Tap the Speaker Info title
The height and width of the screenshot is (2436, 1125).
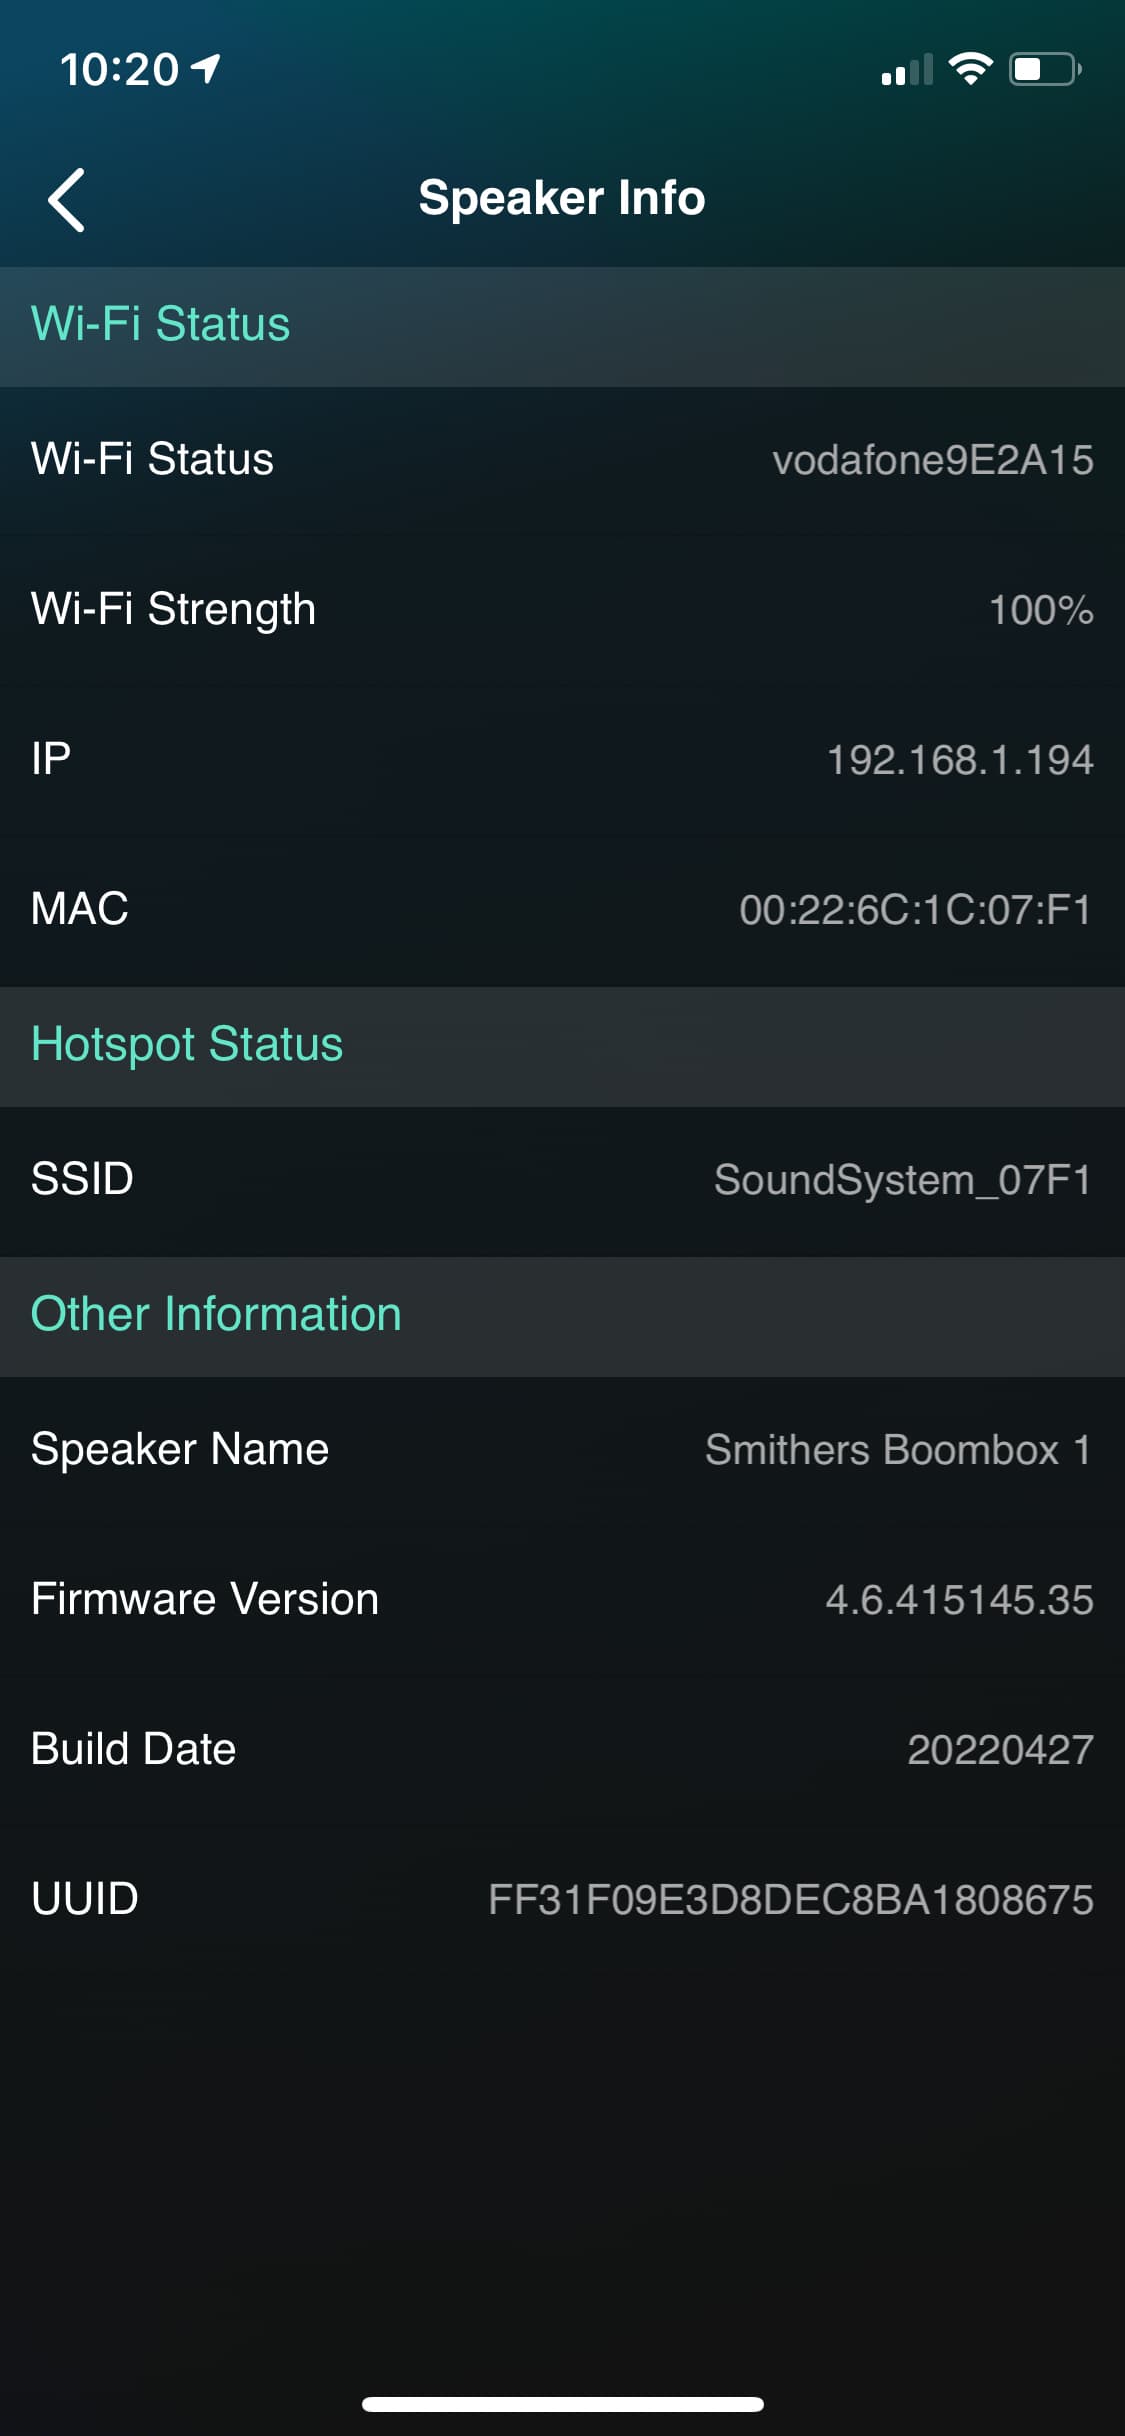(x=562, y=198)
